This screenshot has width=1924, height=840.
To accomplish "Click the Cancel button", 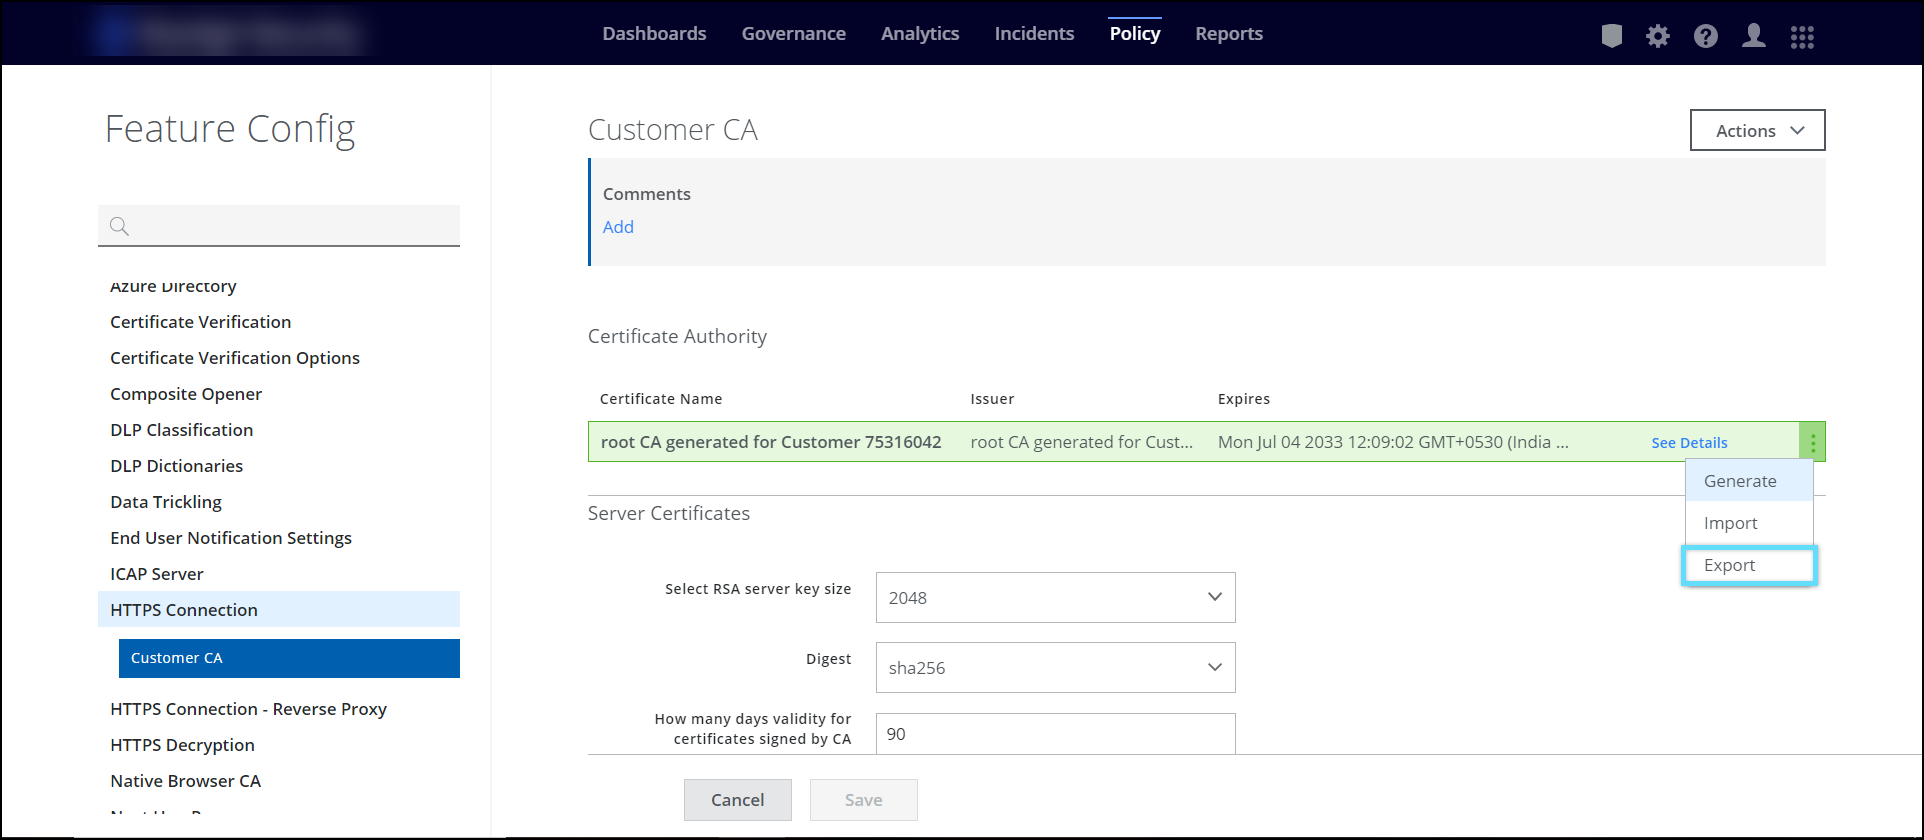I will 737,800.
